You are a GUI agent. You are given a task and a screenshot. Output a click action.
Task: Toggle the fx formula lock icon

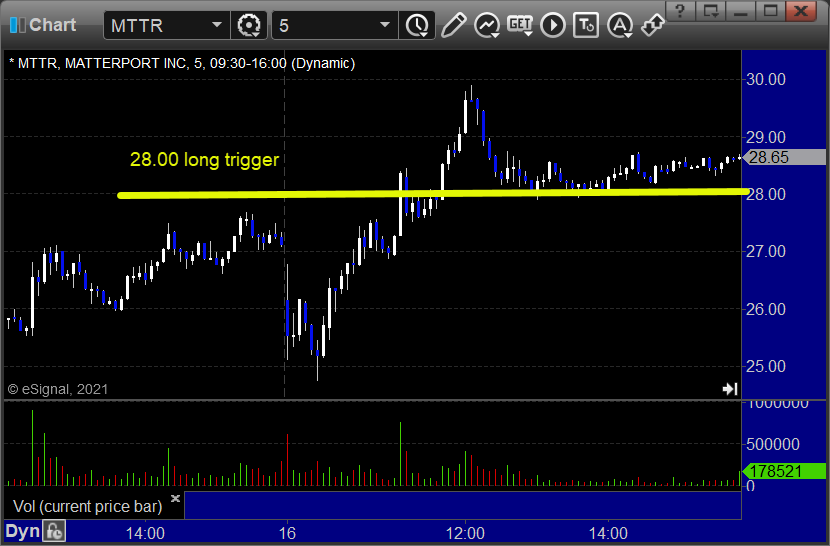[x=54, y=531]
